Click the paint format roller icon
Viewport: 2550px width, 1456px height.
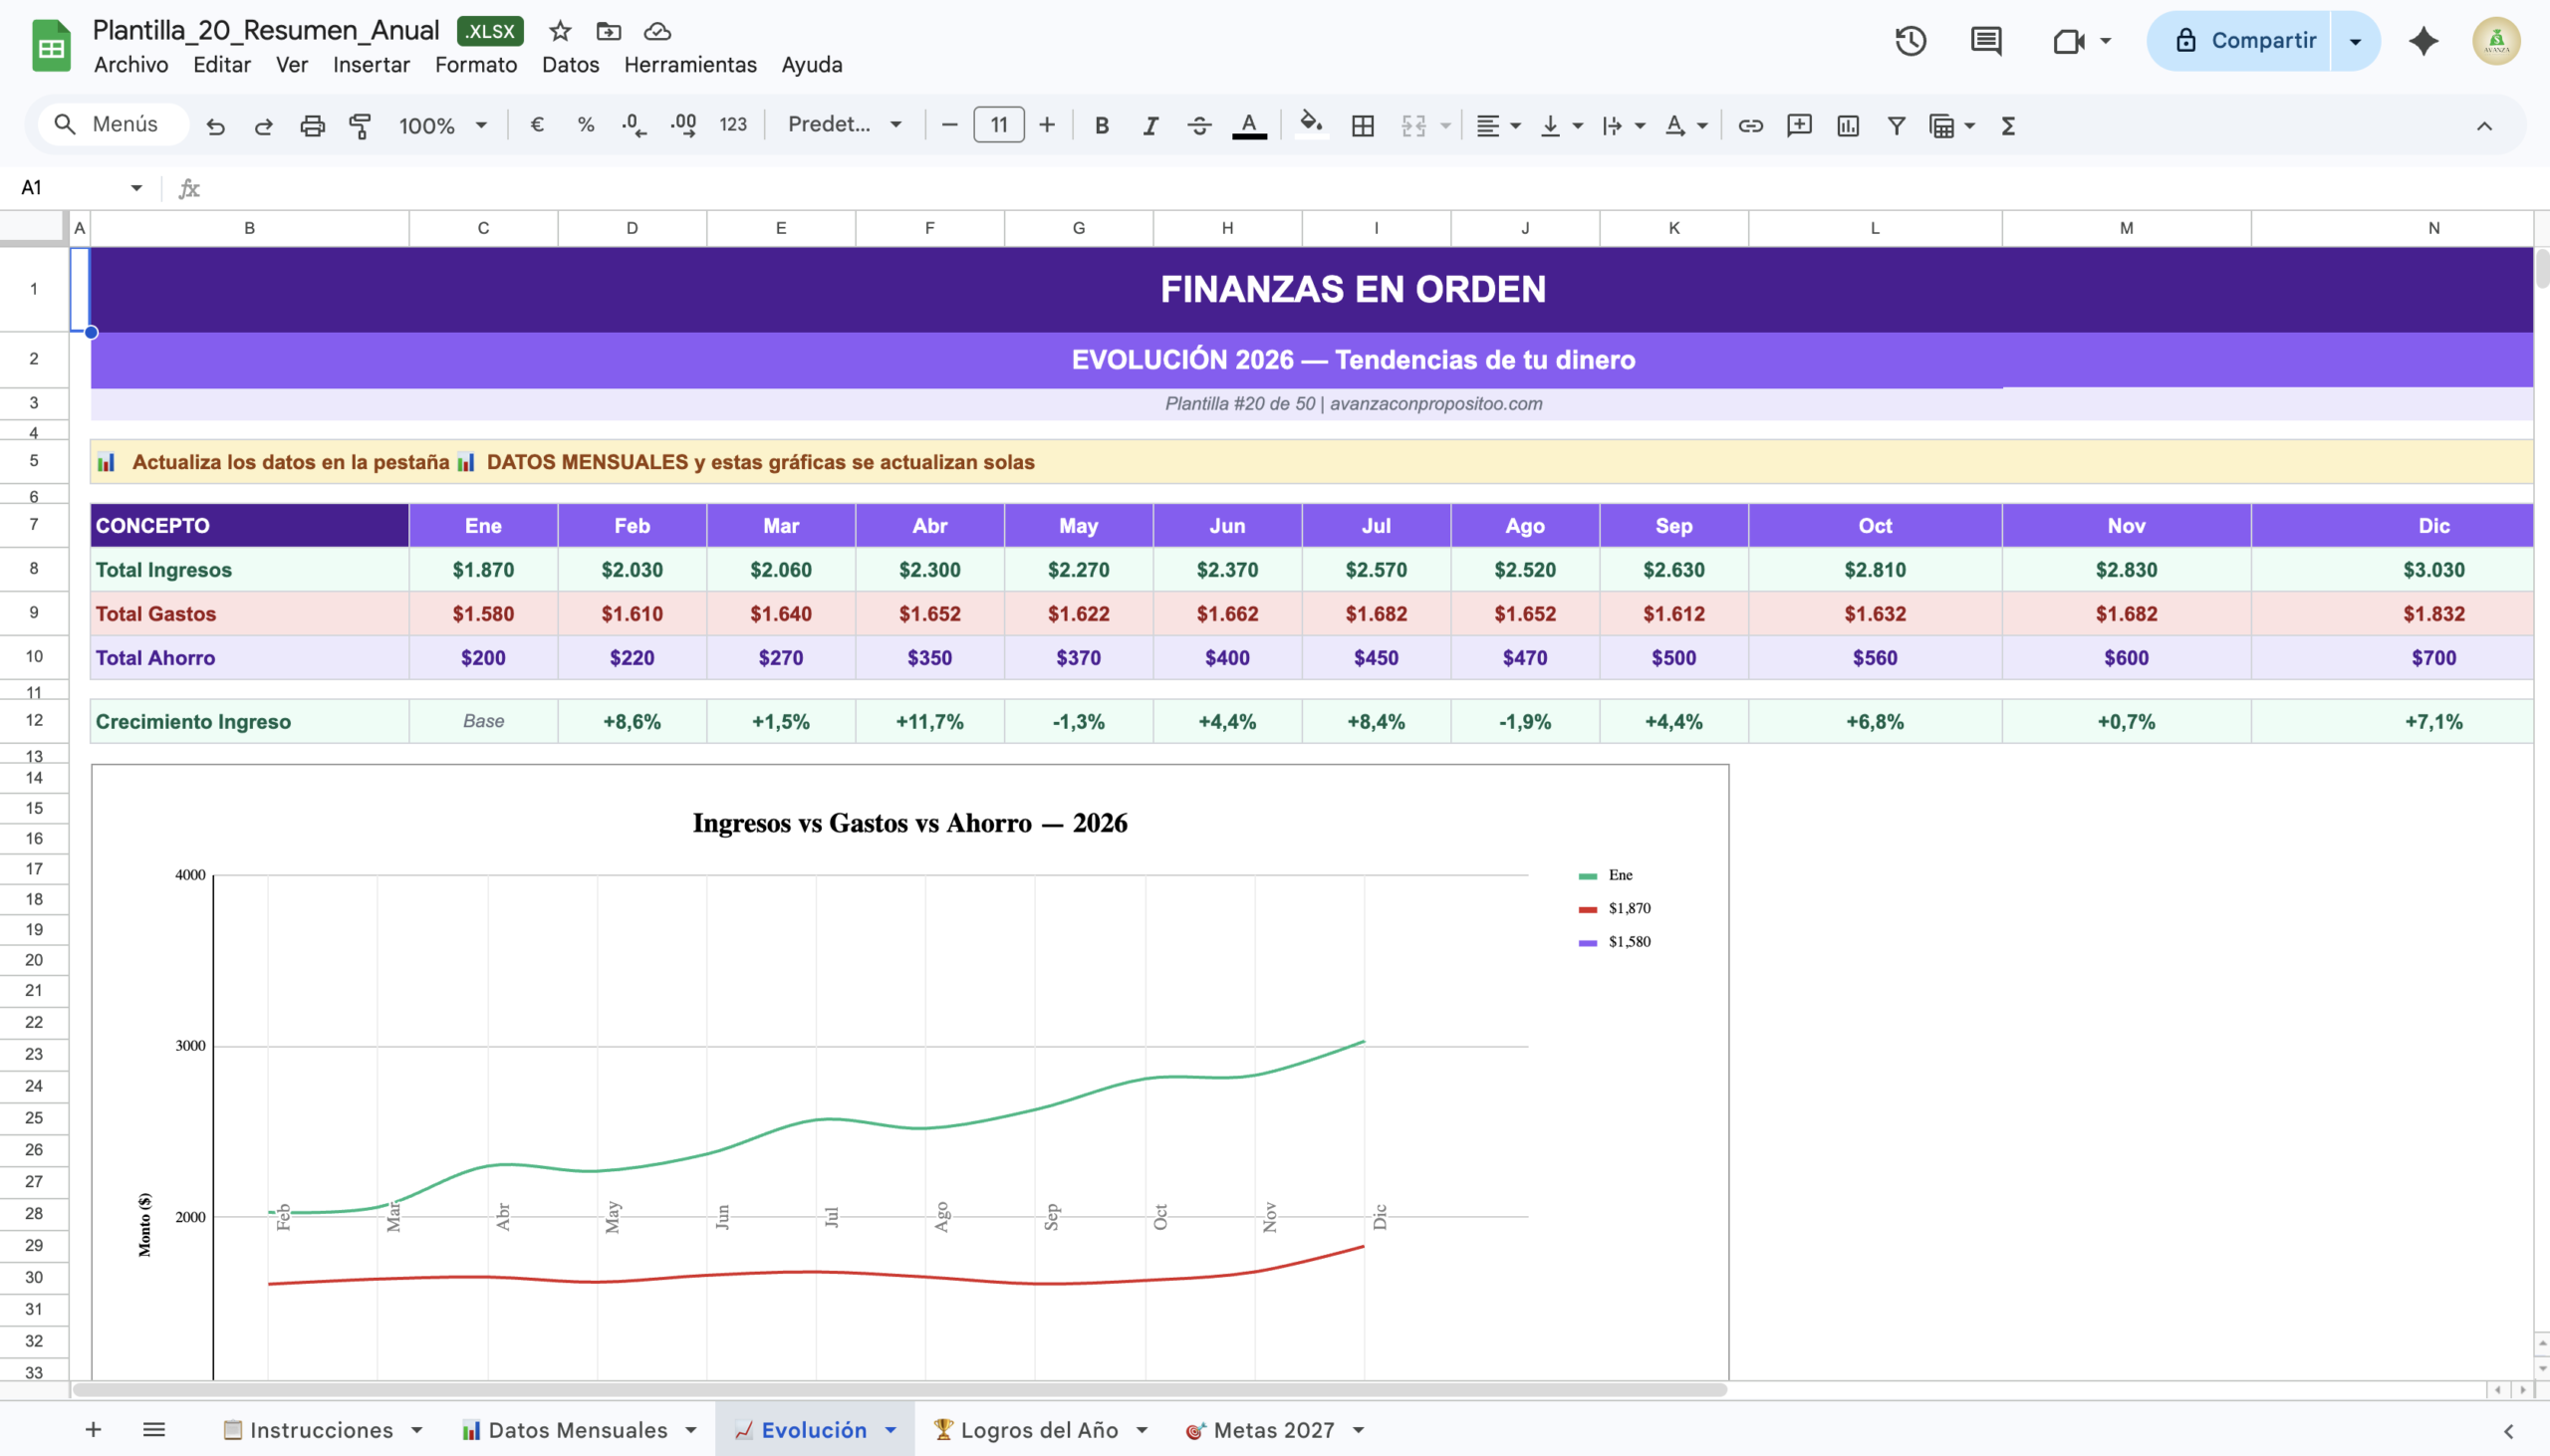pos(360,125)
